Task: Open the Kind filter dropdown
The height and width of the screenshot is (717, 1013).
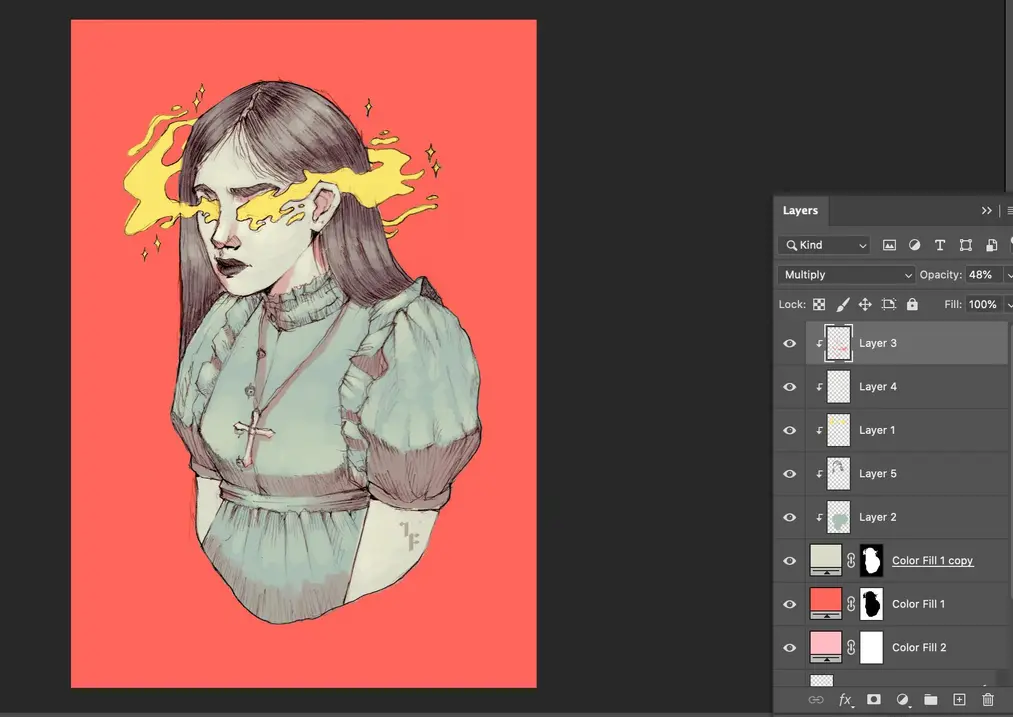Action: (x=823, y=244)
